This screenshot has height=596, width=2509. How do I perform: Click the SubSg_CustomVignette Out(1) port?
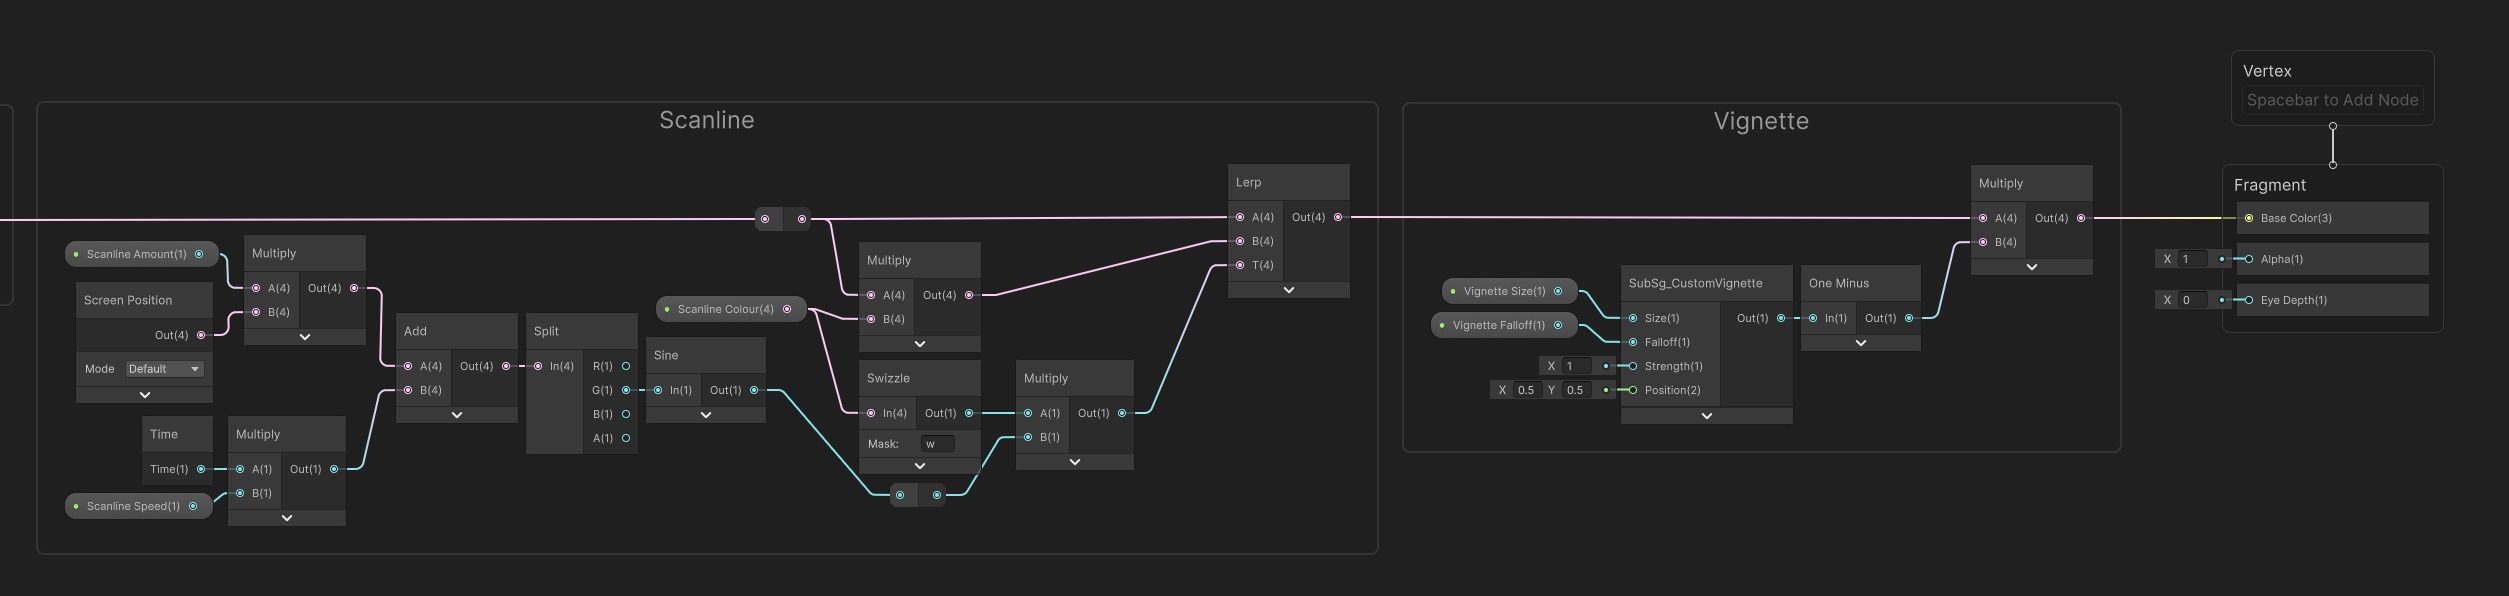click(x=1781, y=318)
